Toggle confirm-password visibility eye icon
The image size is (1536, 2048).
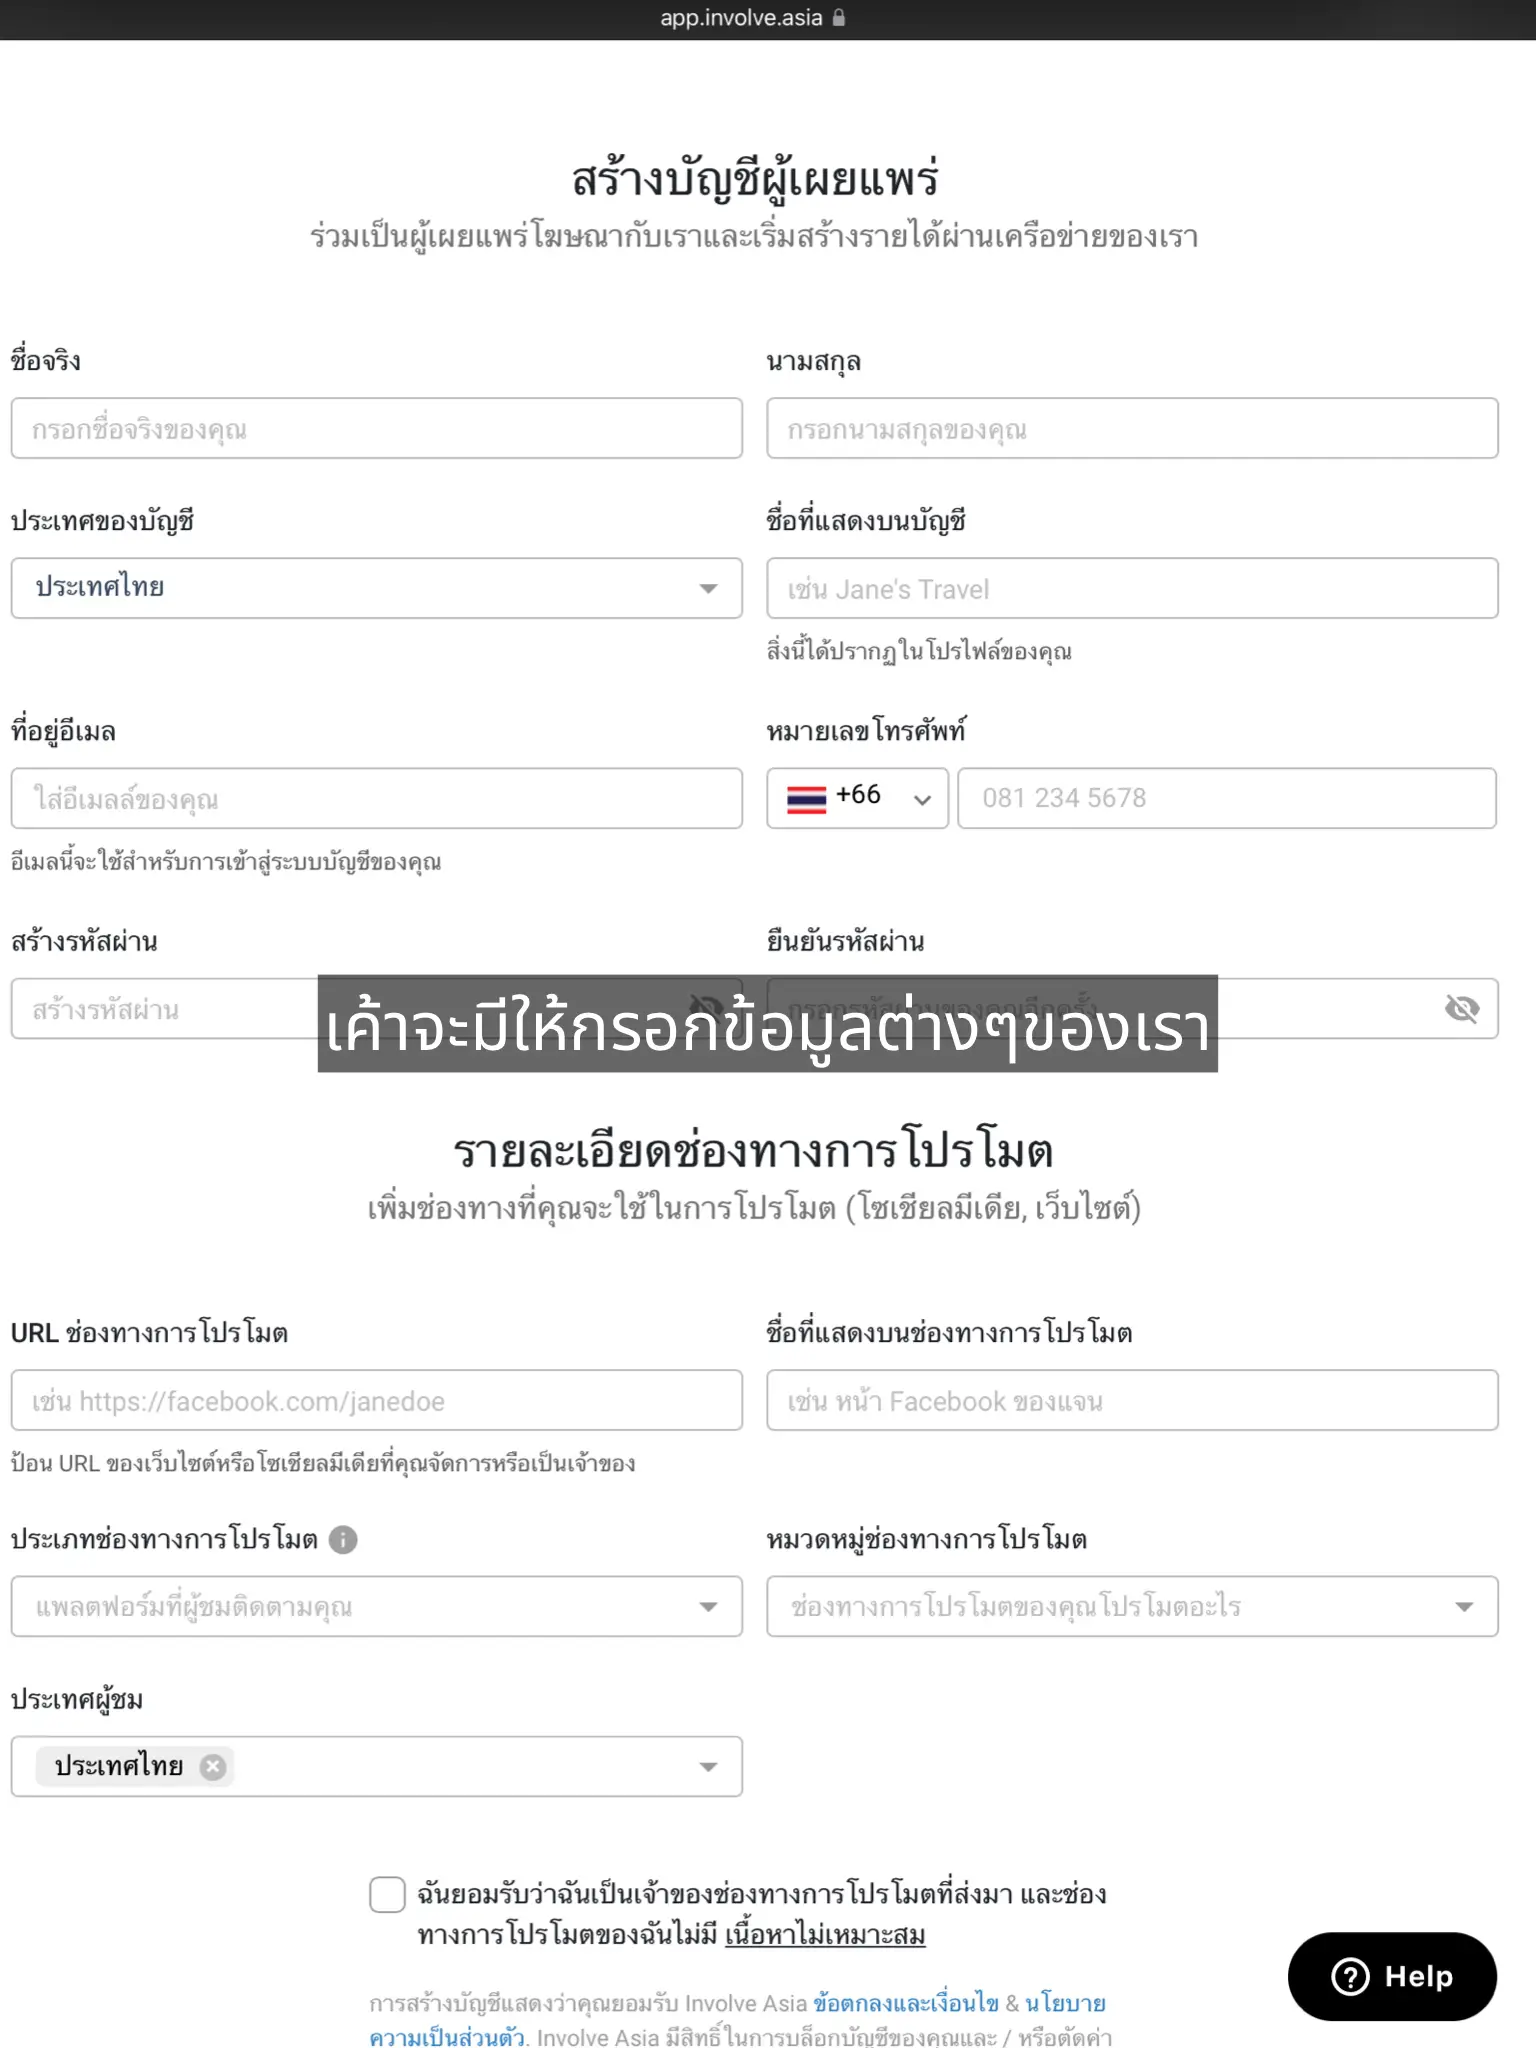pyautogui.click(x=1462, y=1008)
